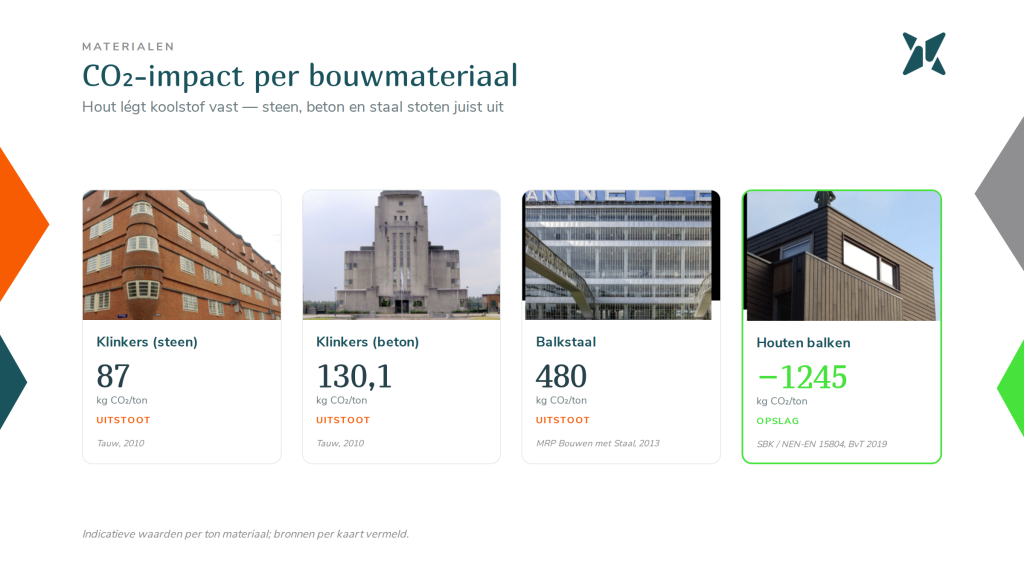This screenshot has height=576, width=1024.
Task: Click the footnote 'Indicatieve waarden per ton materiaal'
Action: point(176,534)
